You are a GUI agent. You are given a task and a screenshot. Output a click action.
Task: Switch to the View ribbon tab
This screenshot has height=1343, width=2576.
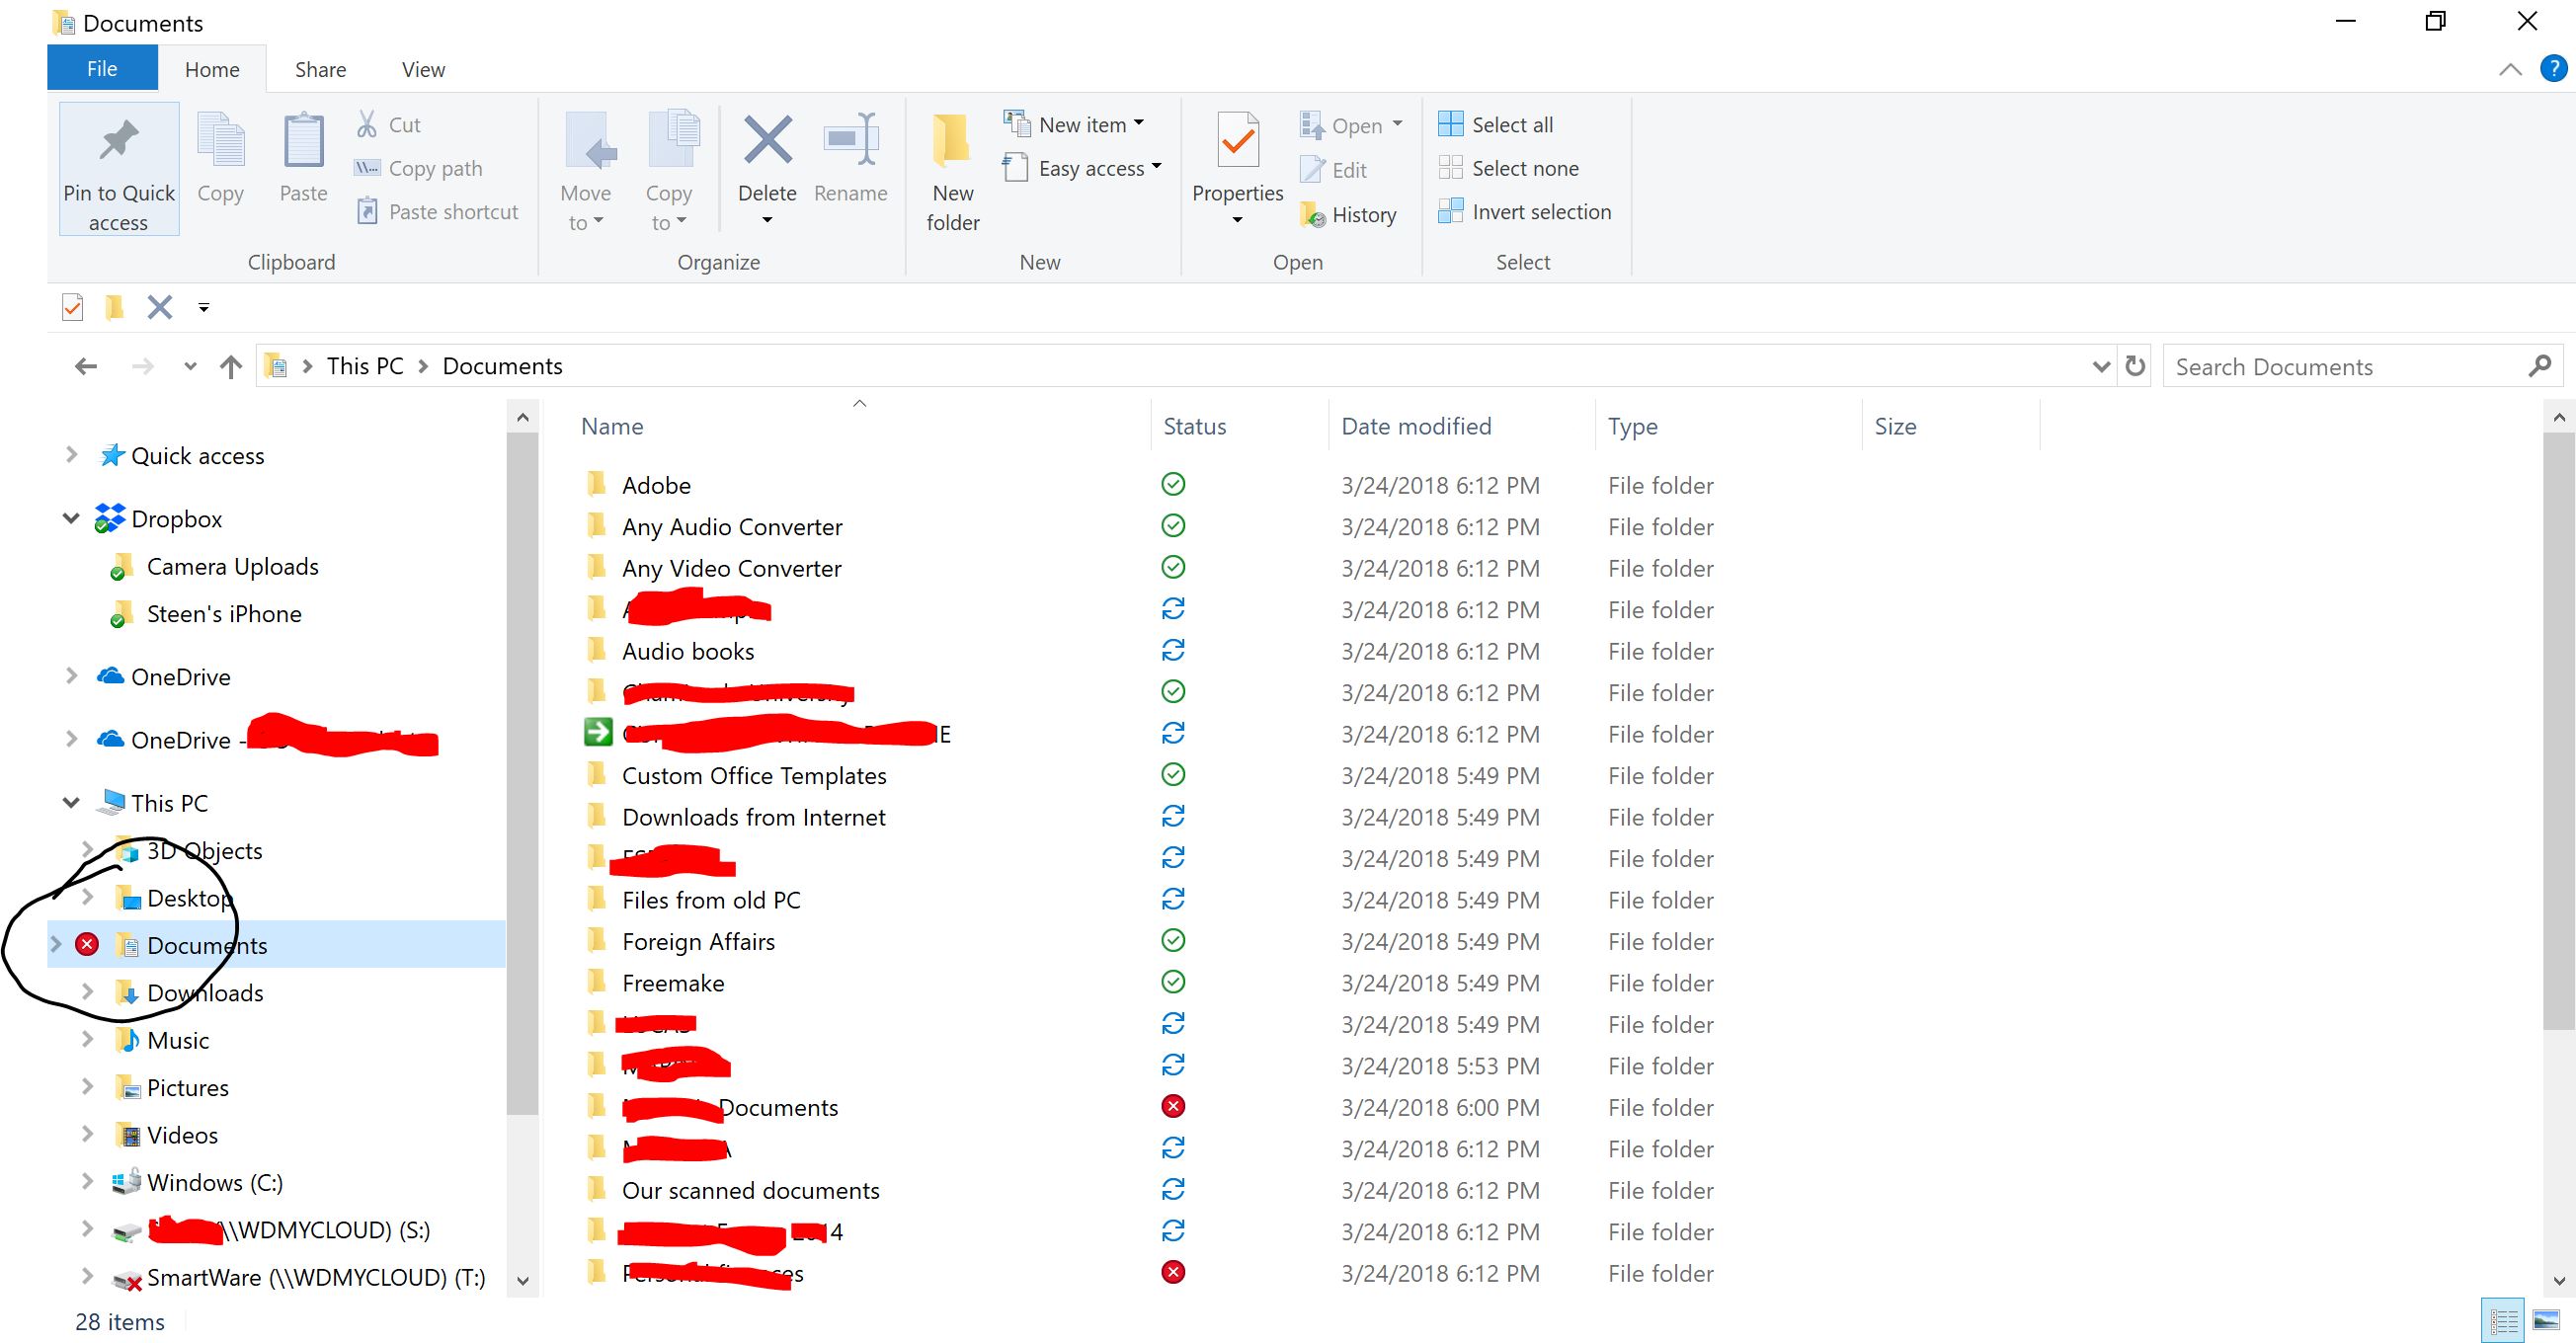[x=423, y=69]
